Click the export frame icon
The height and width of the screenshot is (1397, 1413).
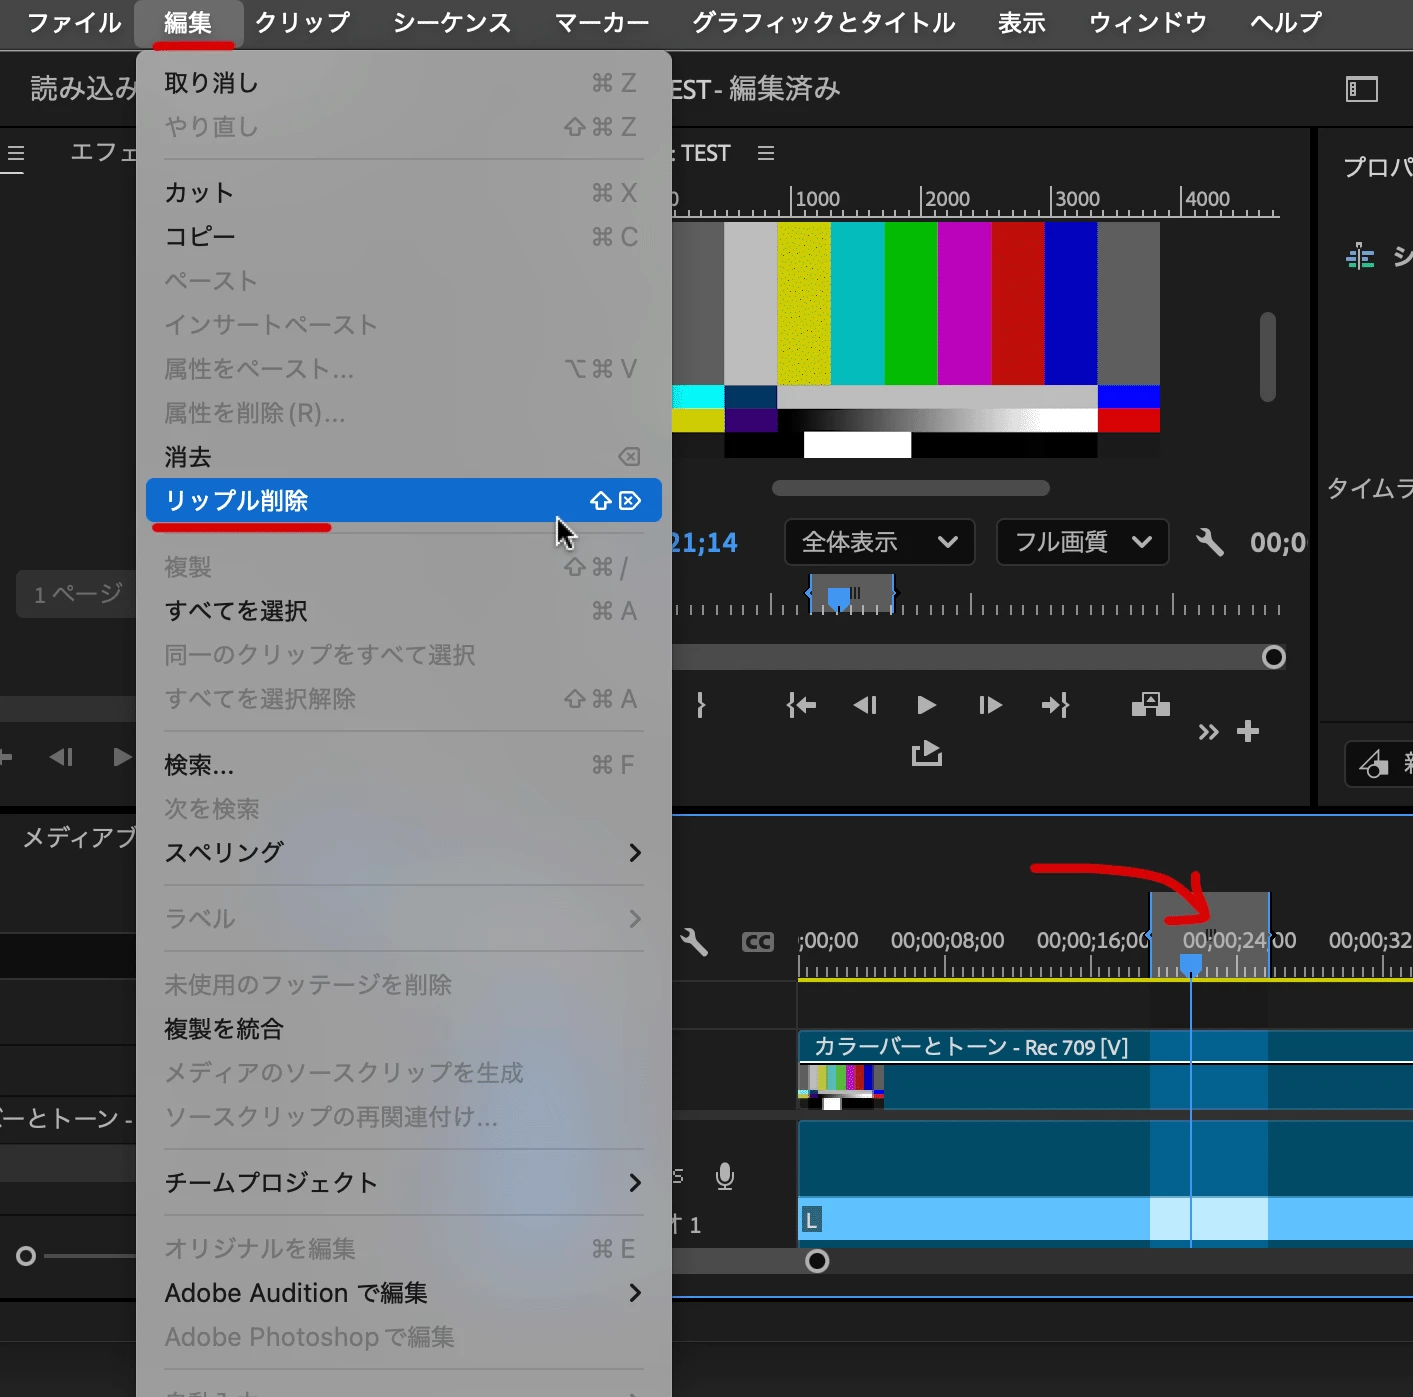pyautogui.click(x=927, y=753)
